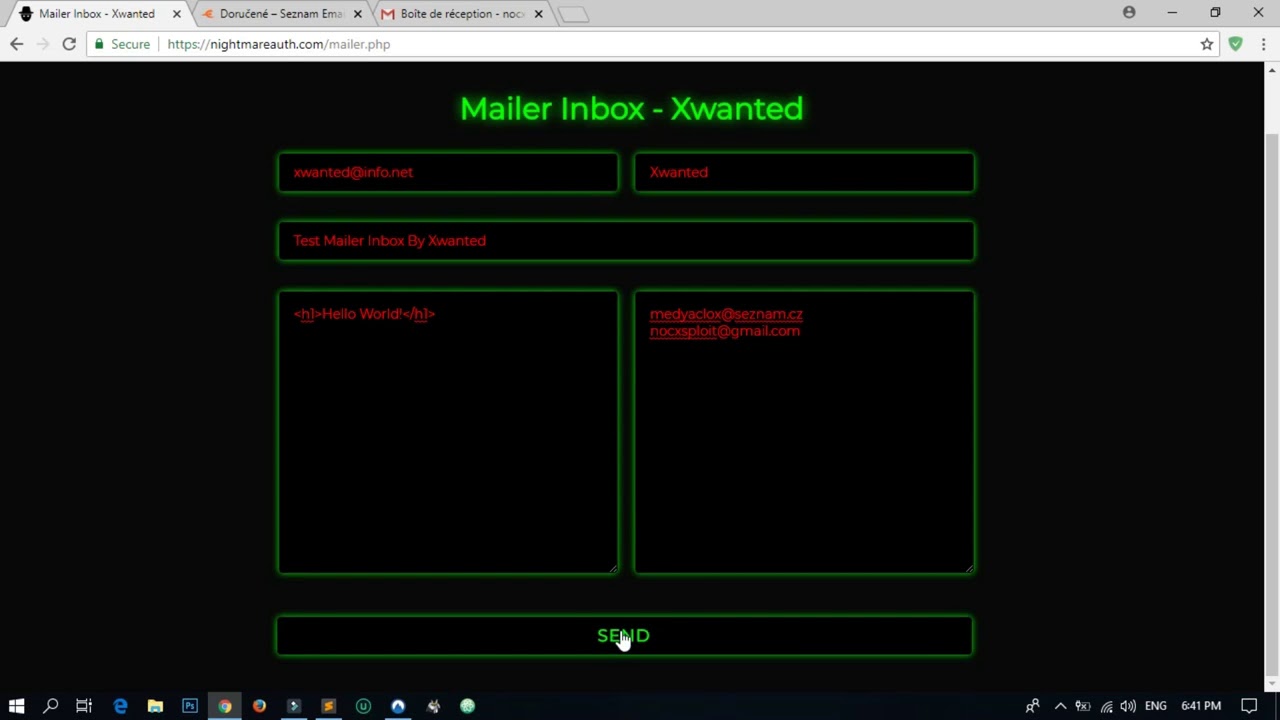Close the Mailer Inbox - Xwanted tab
This screenshot has height=720, width=1280.
177,14
